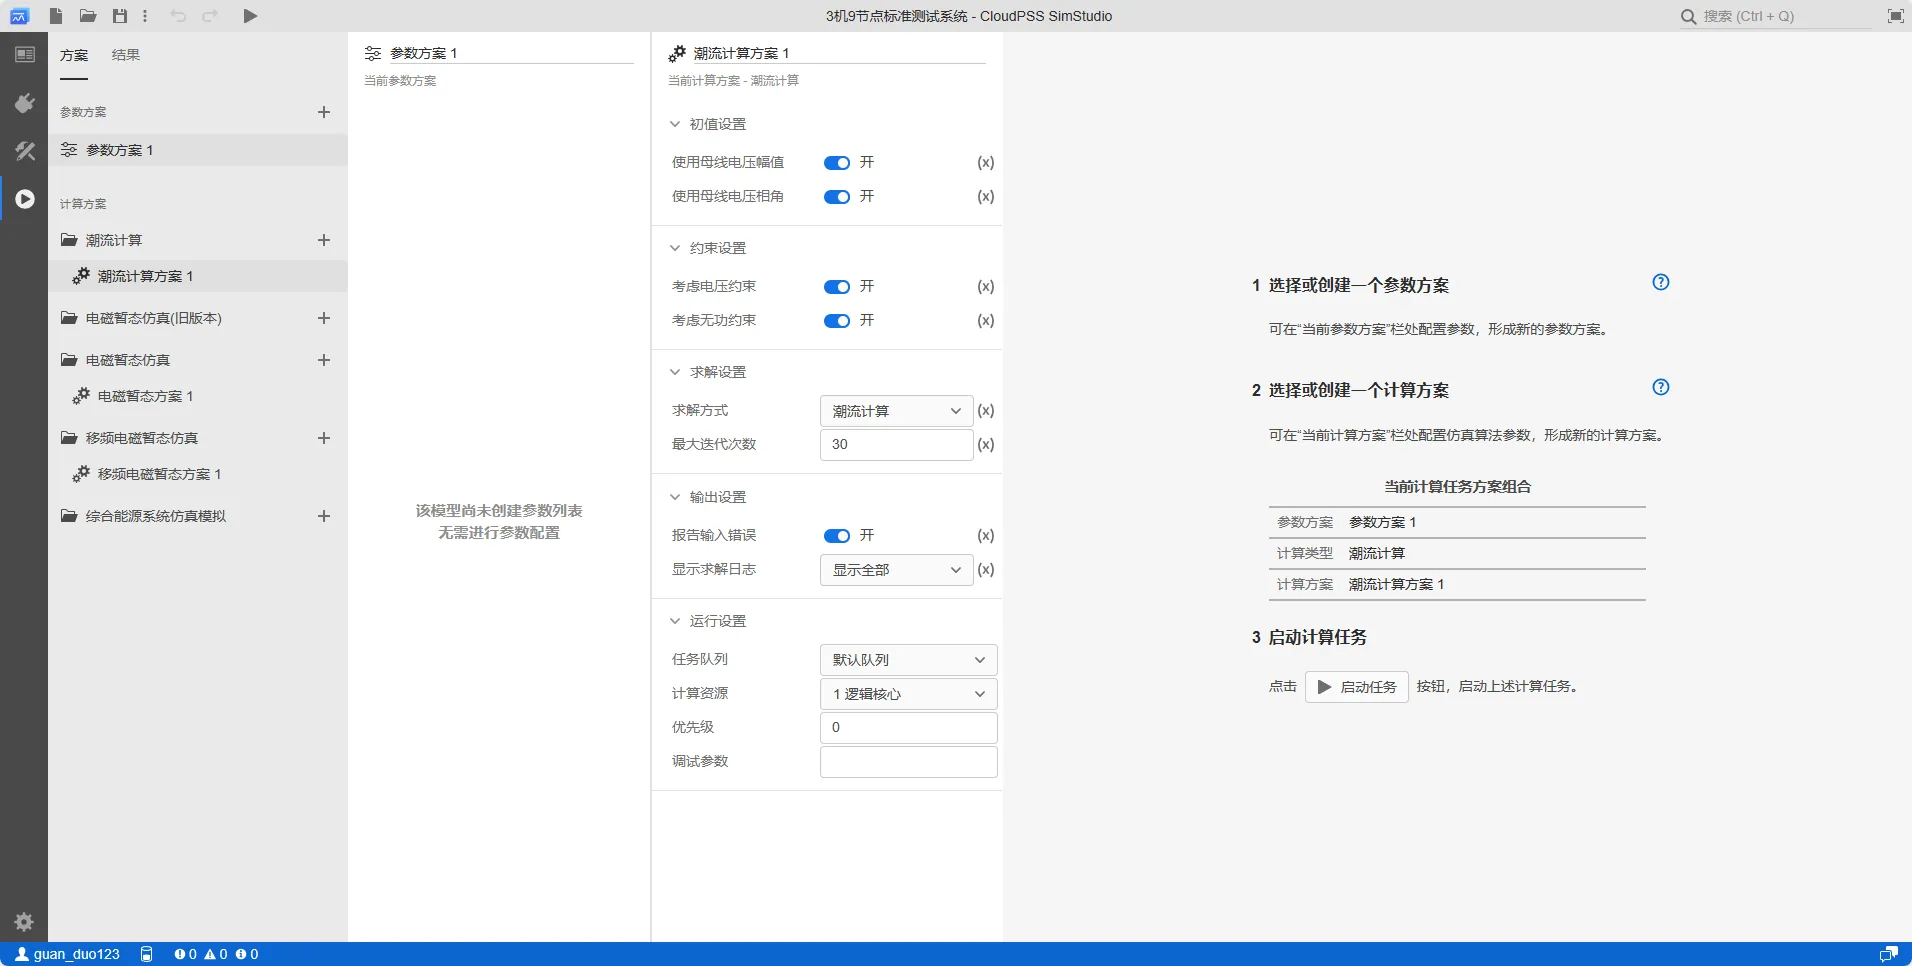This screenshot has width=1912, height=966.
Task: Toggle 报告输入错误 switch
Action: coord(837,536)
